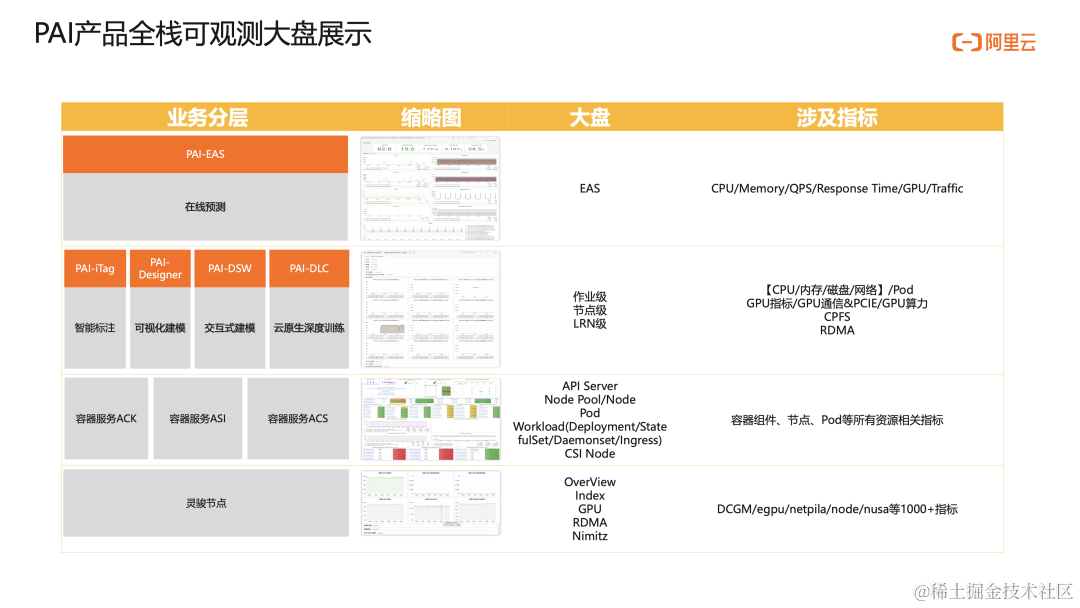Click the slide title PAI产品全栈可观测大盘展示
This screenshot has height=608, width=1080.
203,34
